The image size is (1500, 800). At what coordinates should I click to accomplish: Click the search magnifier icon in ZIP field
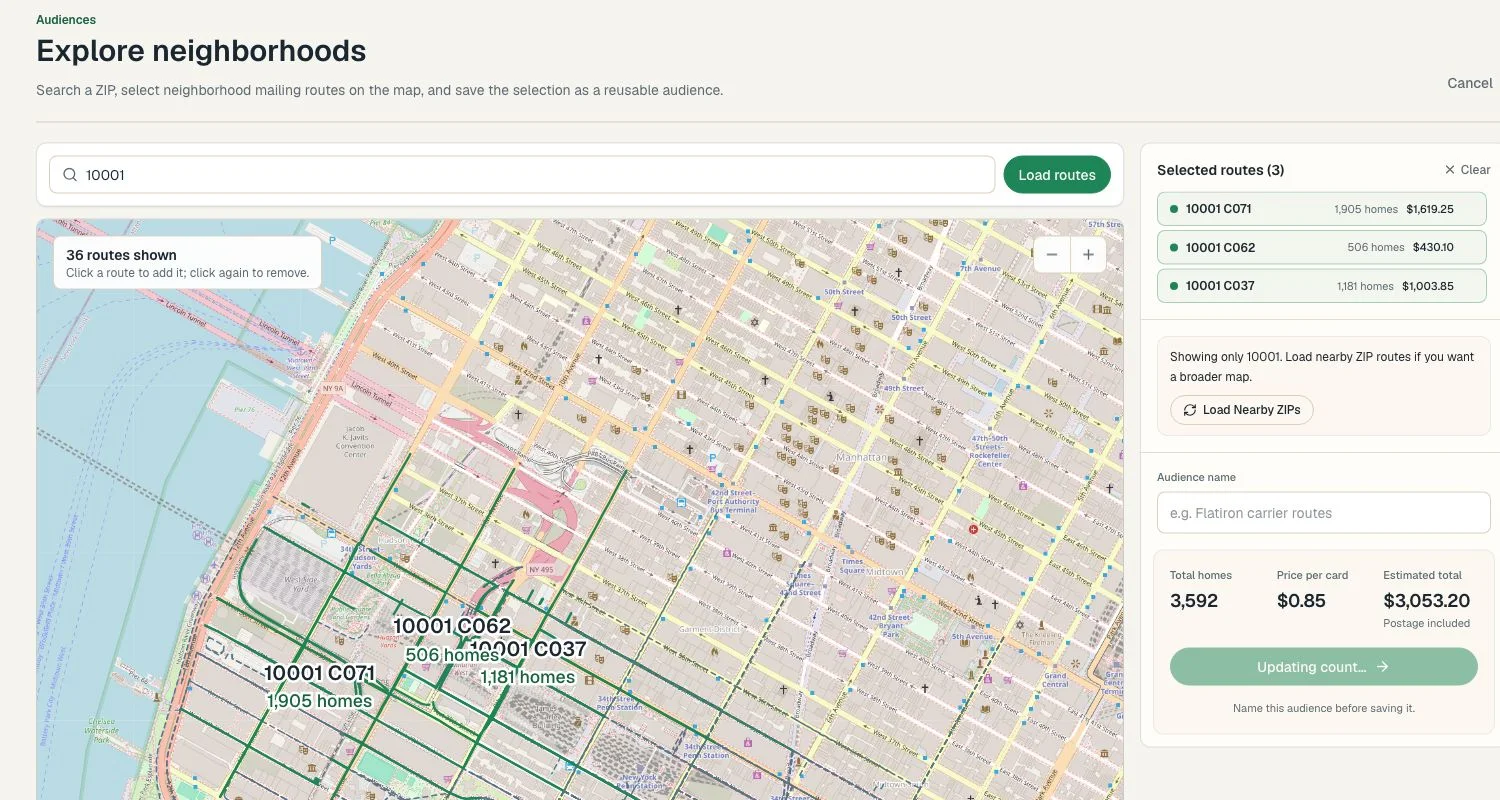(x=70, y=175)
